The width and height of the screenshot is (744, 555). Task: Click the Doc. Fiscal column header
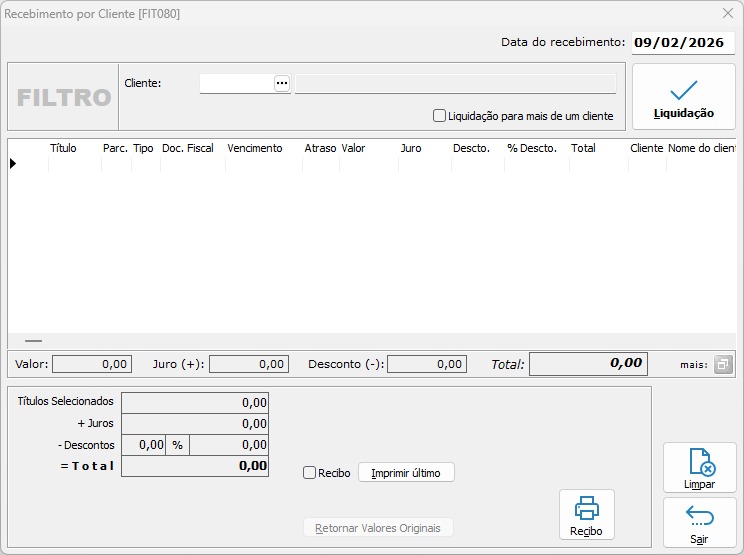coord(188,148)
